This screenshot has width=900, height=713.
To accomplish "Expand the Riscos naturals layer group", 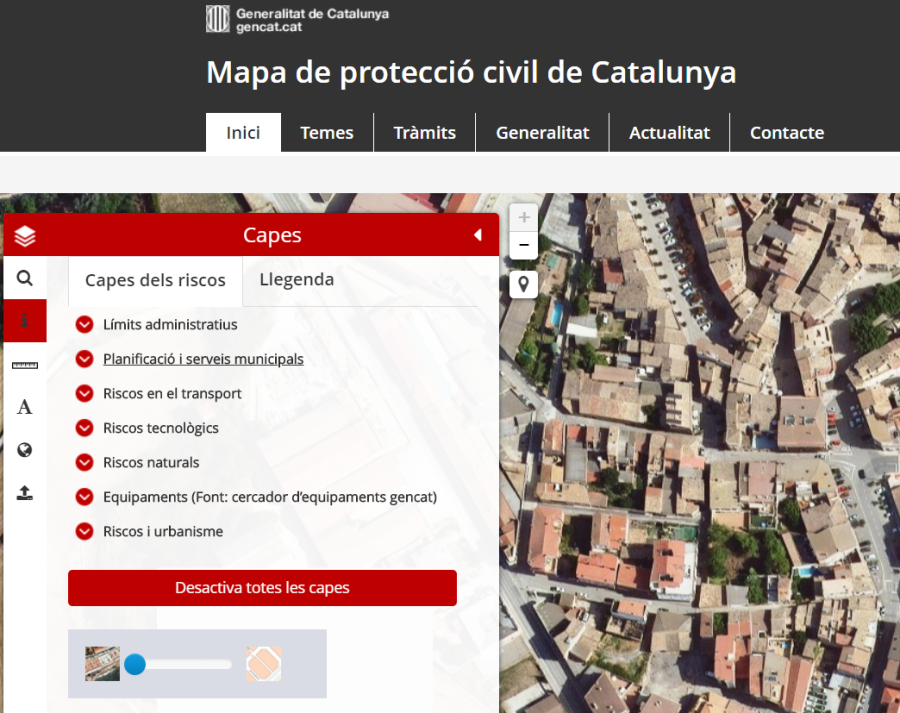I will 85,463.
